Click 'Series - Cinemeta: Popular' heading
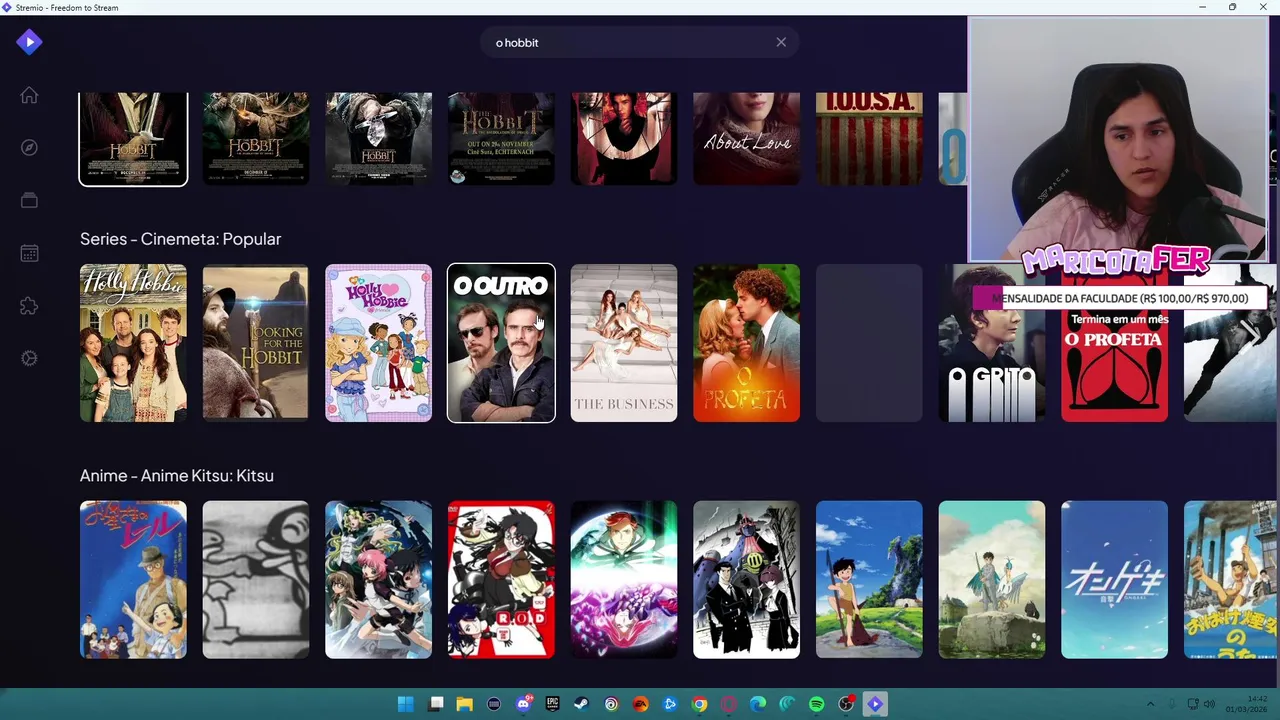The height and width of the screenshot is (720, 1280). click(x=180, y=239)
